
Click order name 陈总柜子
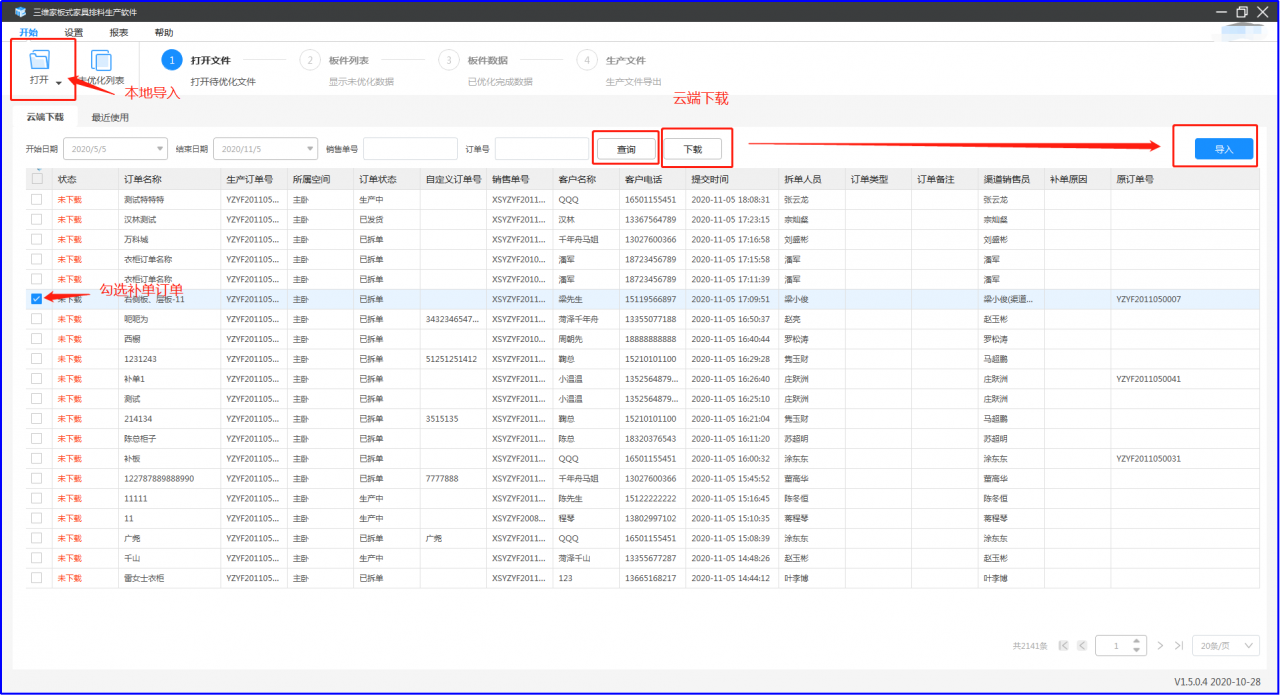(140, 438)
